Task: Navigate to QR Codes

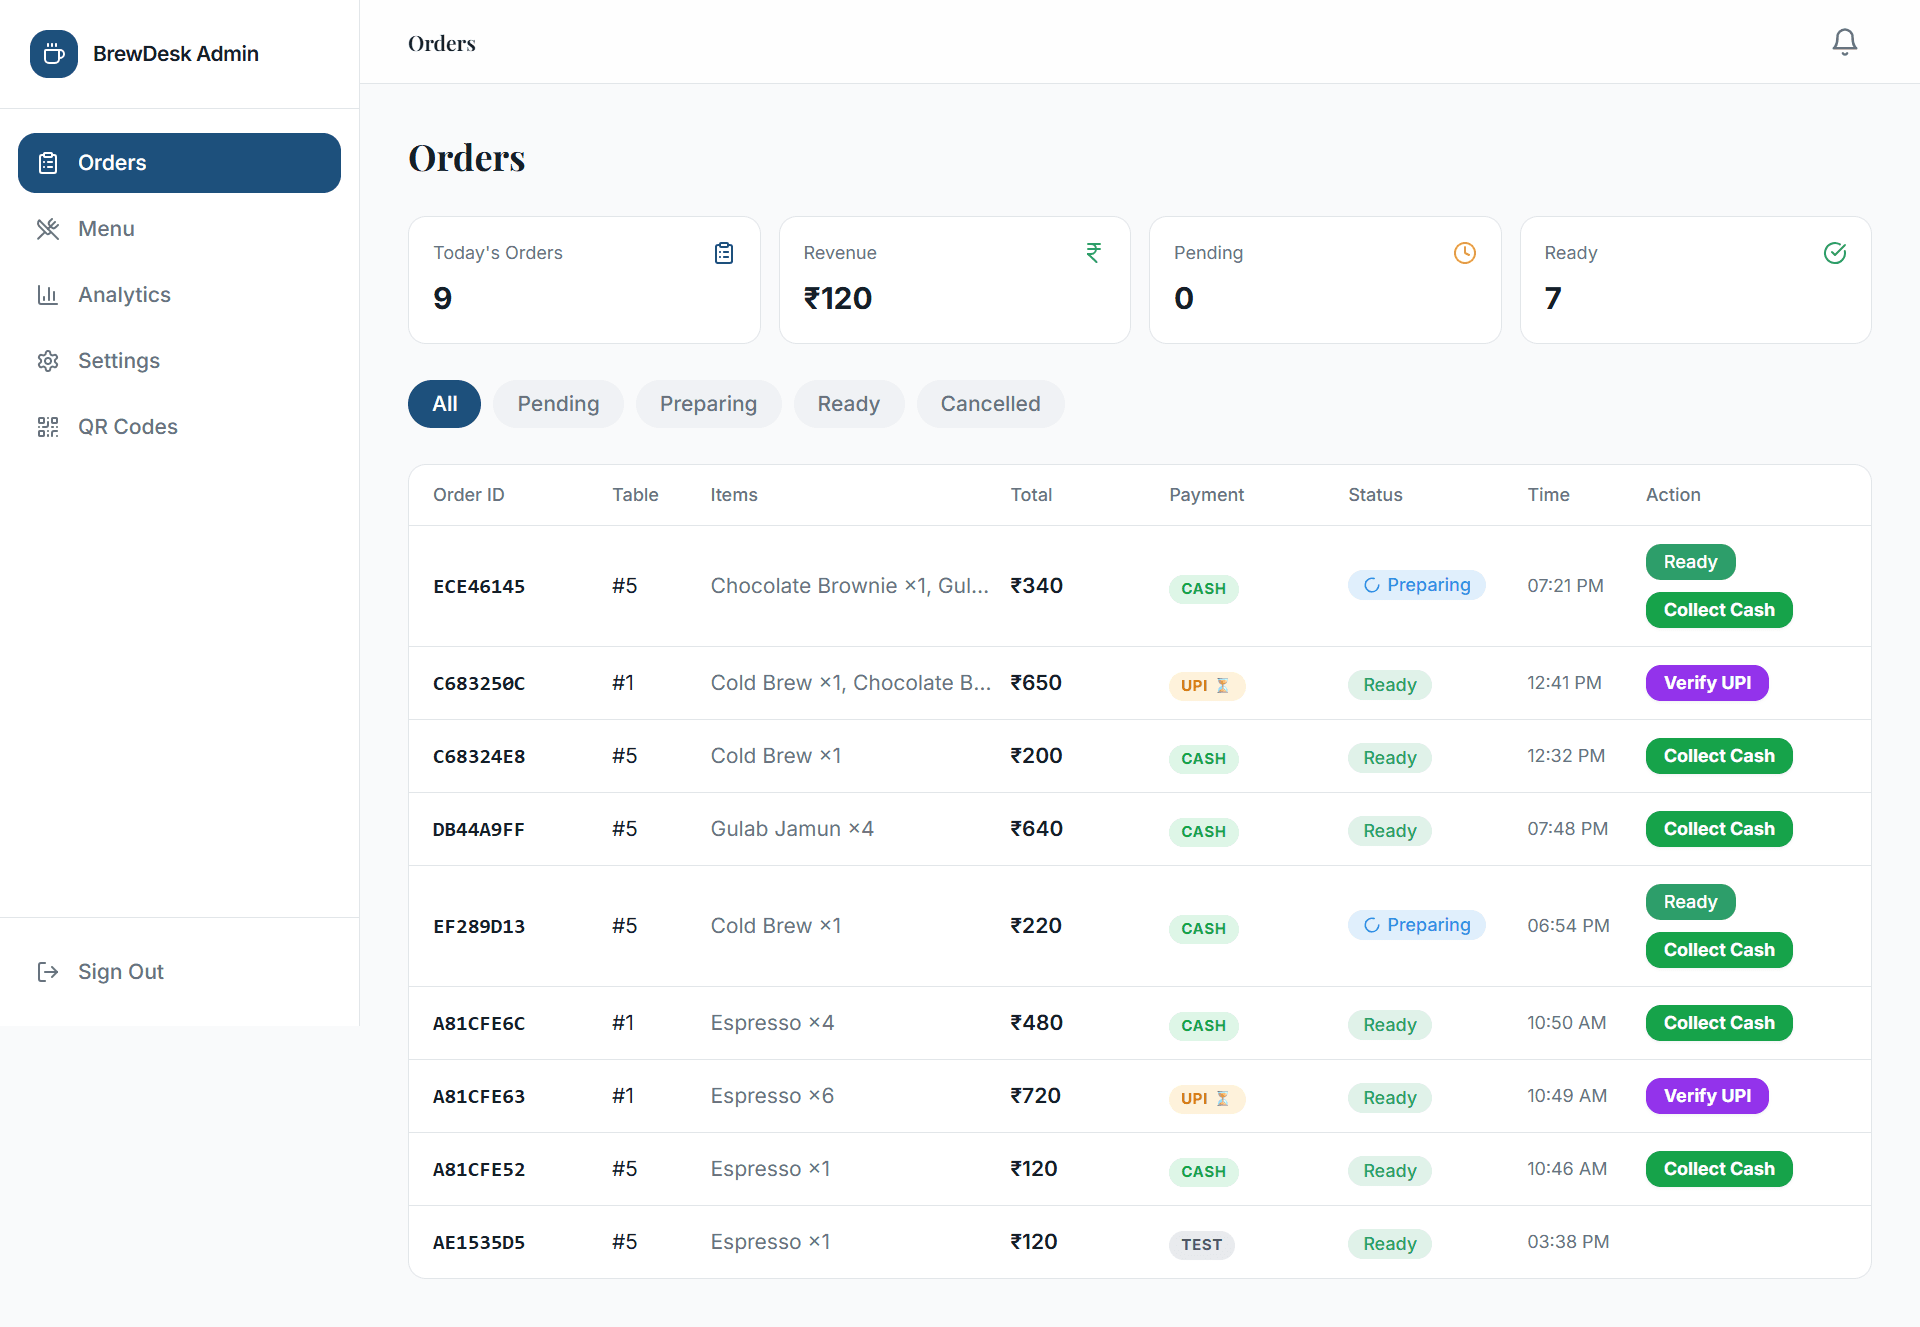Action: (179, 427)
